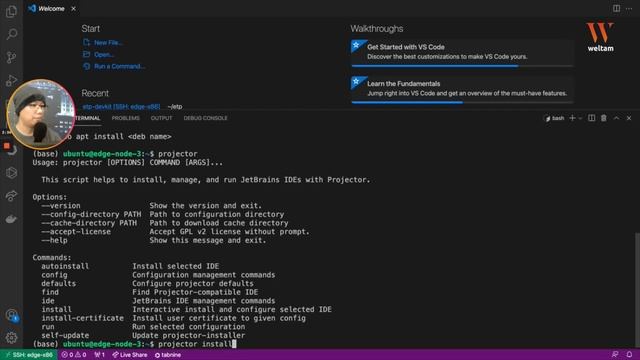Open the launch profile dropdown arrow
Screen dimensions: 640x360
click(x=580, y=118)
